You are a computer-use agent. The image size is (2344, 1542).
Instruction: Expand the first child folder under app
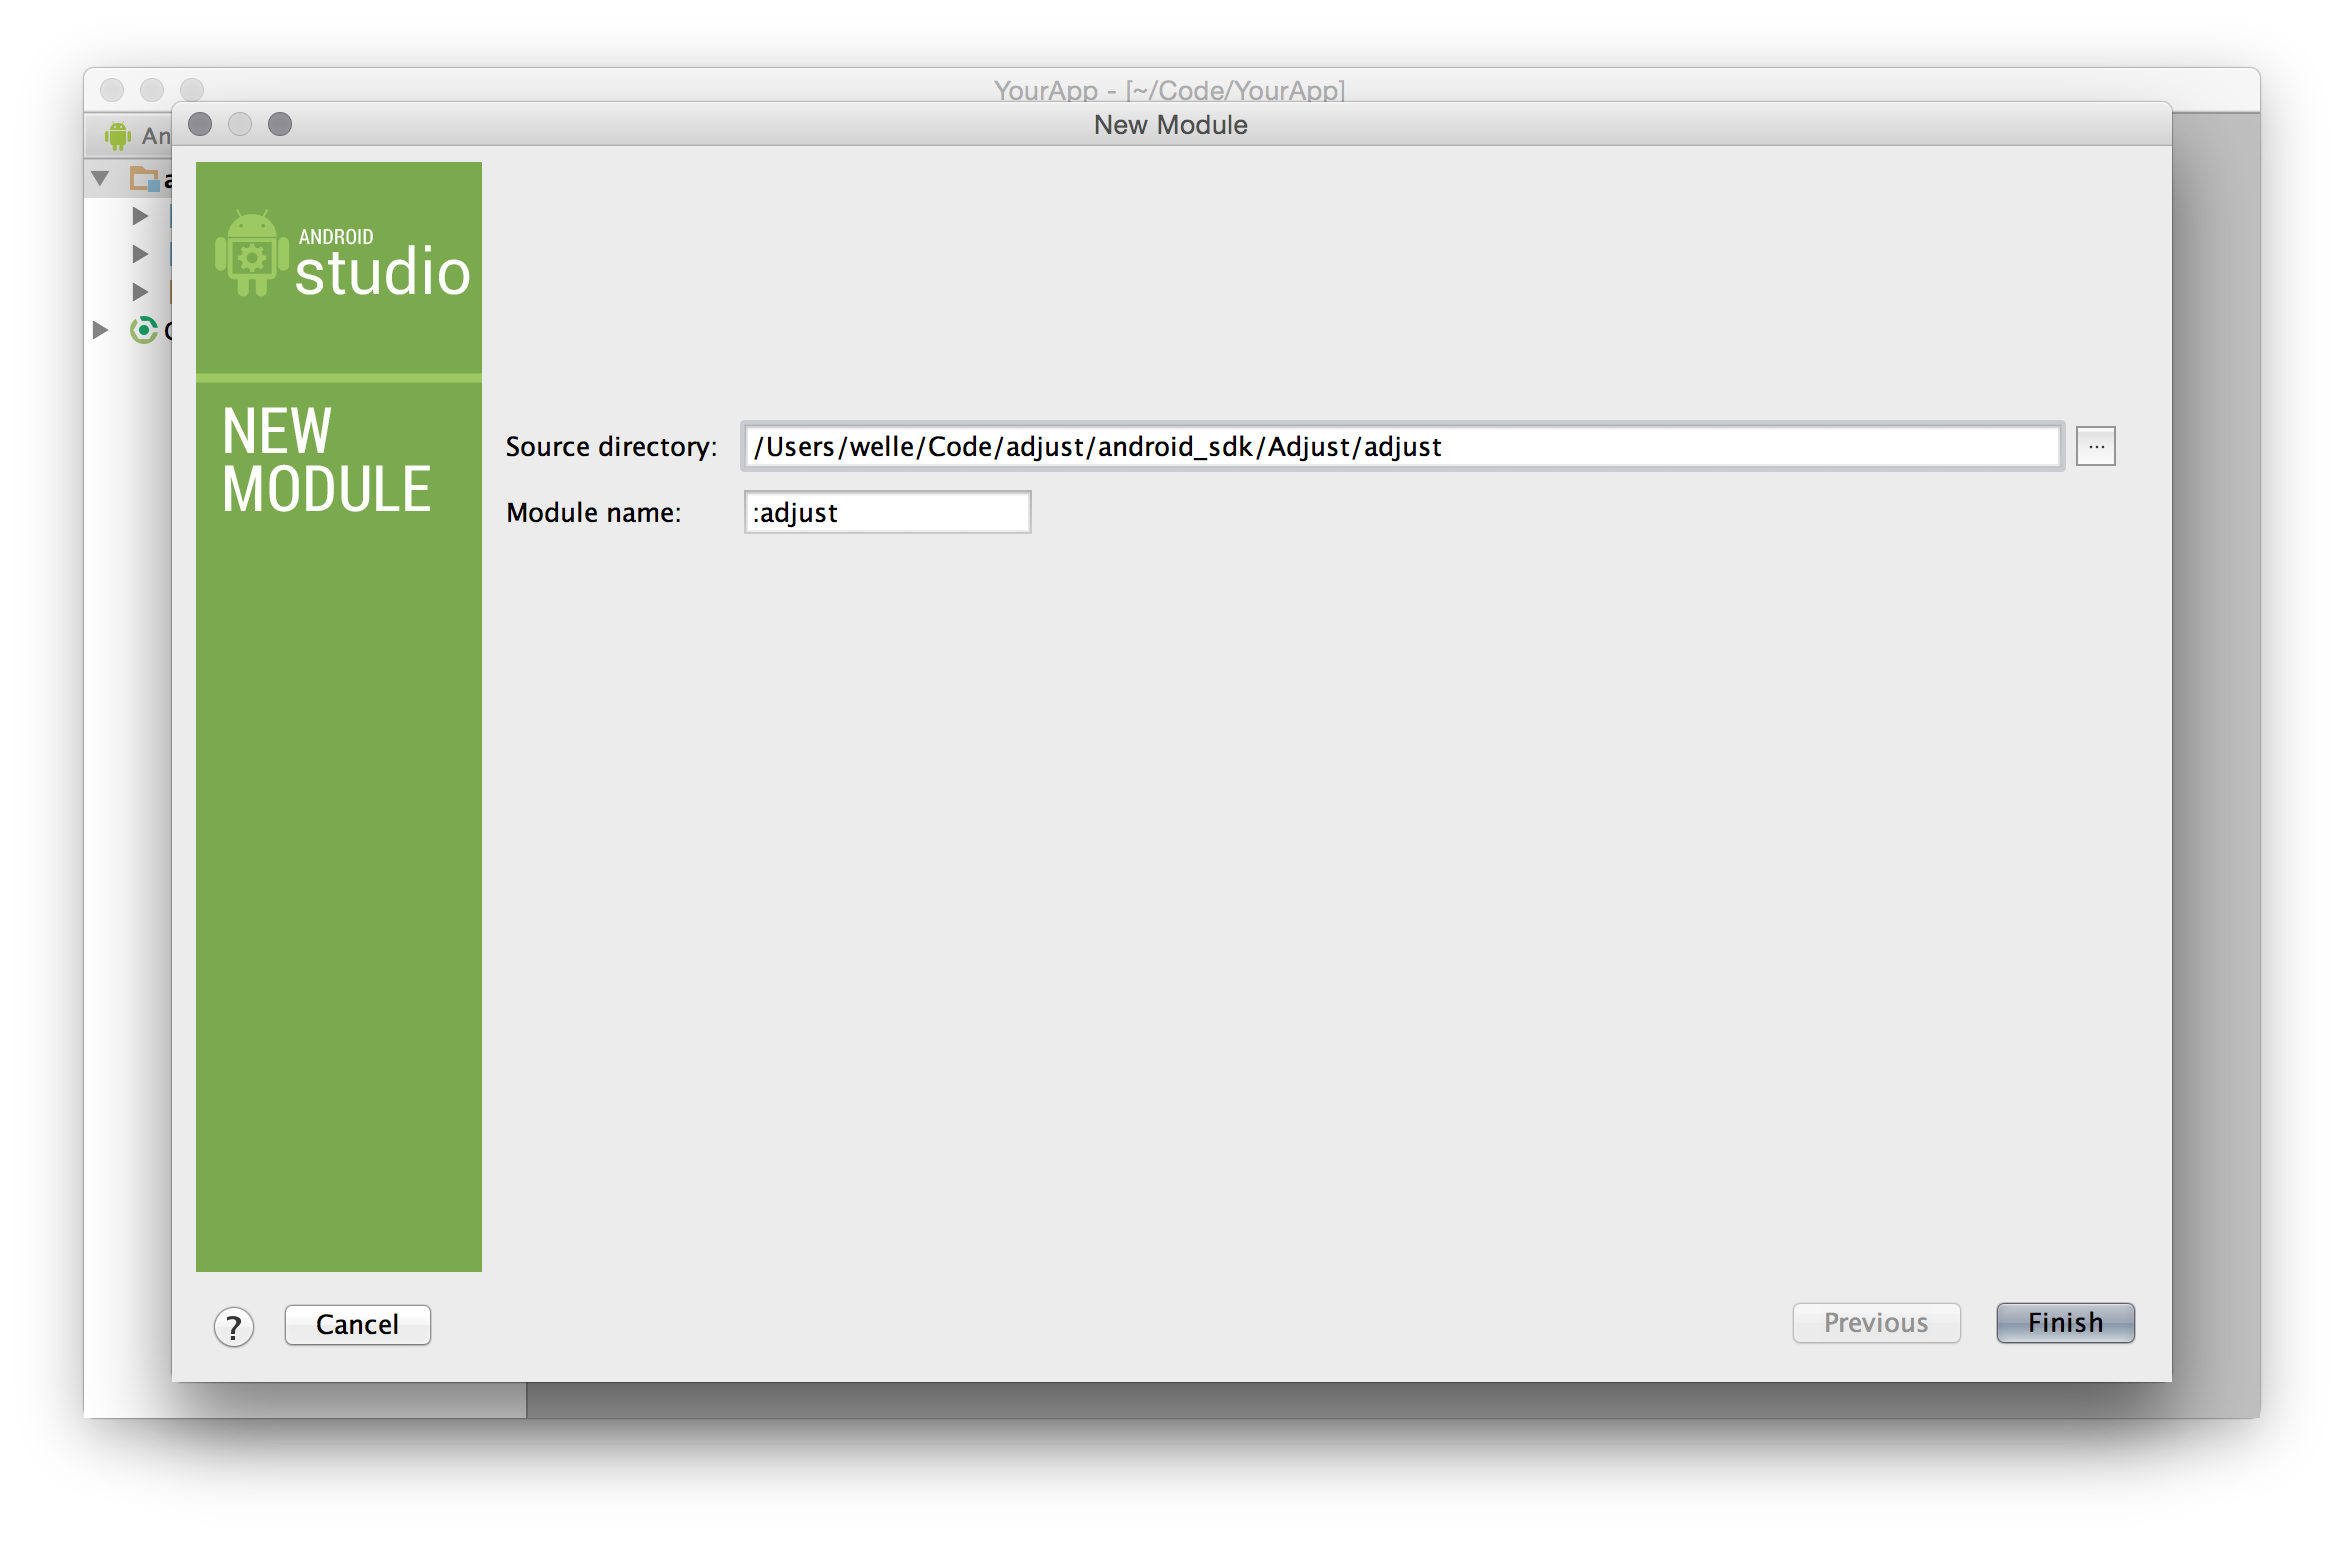[x=140, y=216]
